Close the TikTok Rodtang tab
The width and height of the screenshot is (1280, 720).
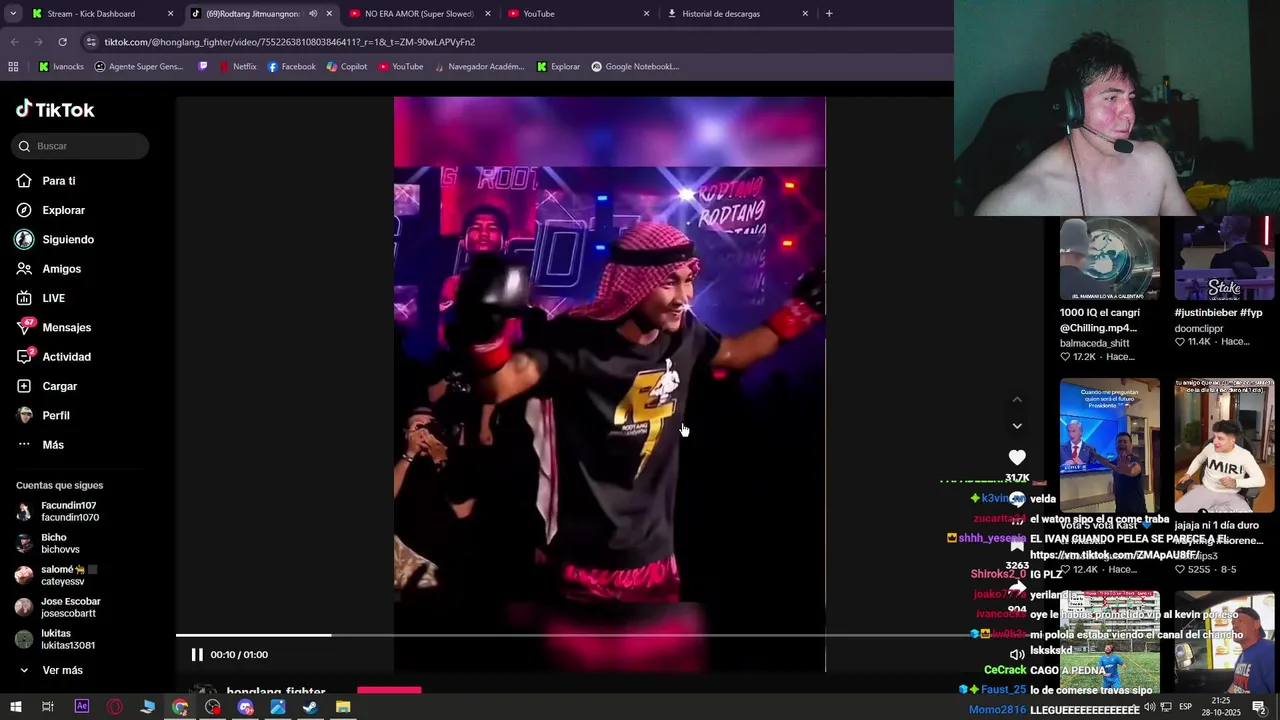(x=329, y=14)
